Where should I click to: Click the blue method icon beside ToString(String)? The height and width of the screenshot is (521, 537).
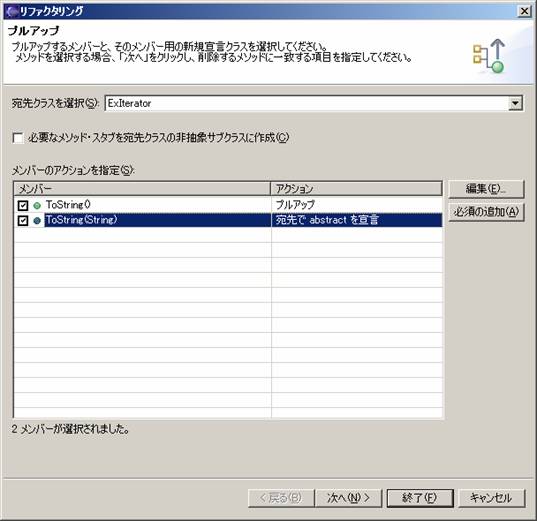coord(37,221)
